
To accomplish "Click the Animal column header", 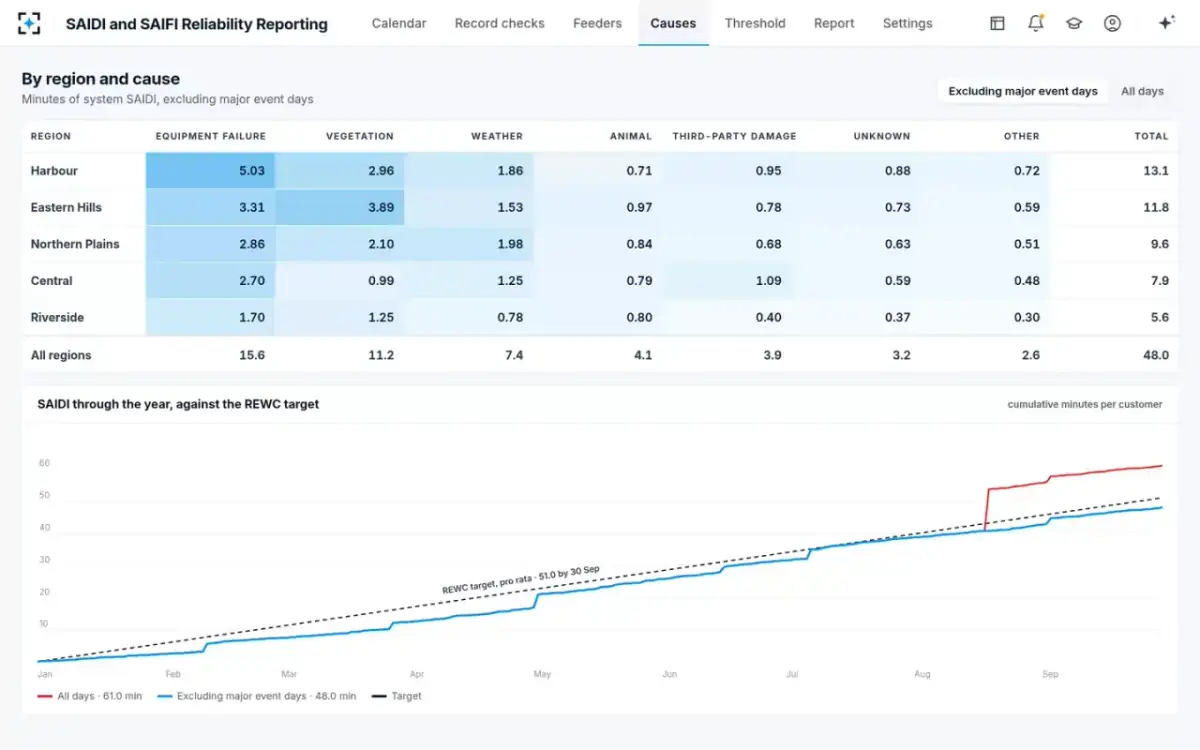I will tap(631, 136).
